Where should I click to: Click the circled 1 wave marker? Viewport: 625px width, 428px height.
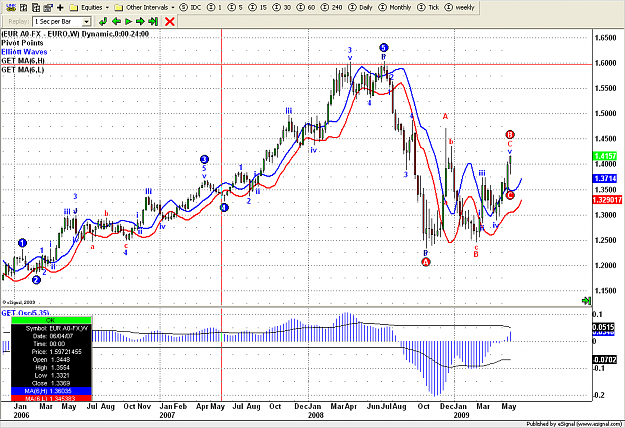pos(22,243)
